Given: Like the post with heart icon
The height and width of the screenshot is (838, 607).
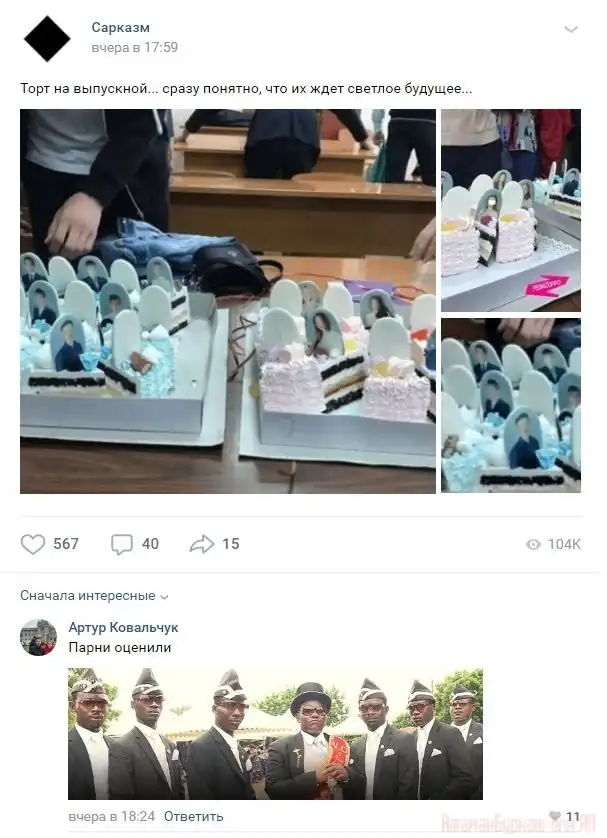Looking at the screenshot, I should pyautogui.click(x=33, y=544).
